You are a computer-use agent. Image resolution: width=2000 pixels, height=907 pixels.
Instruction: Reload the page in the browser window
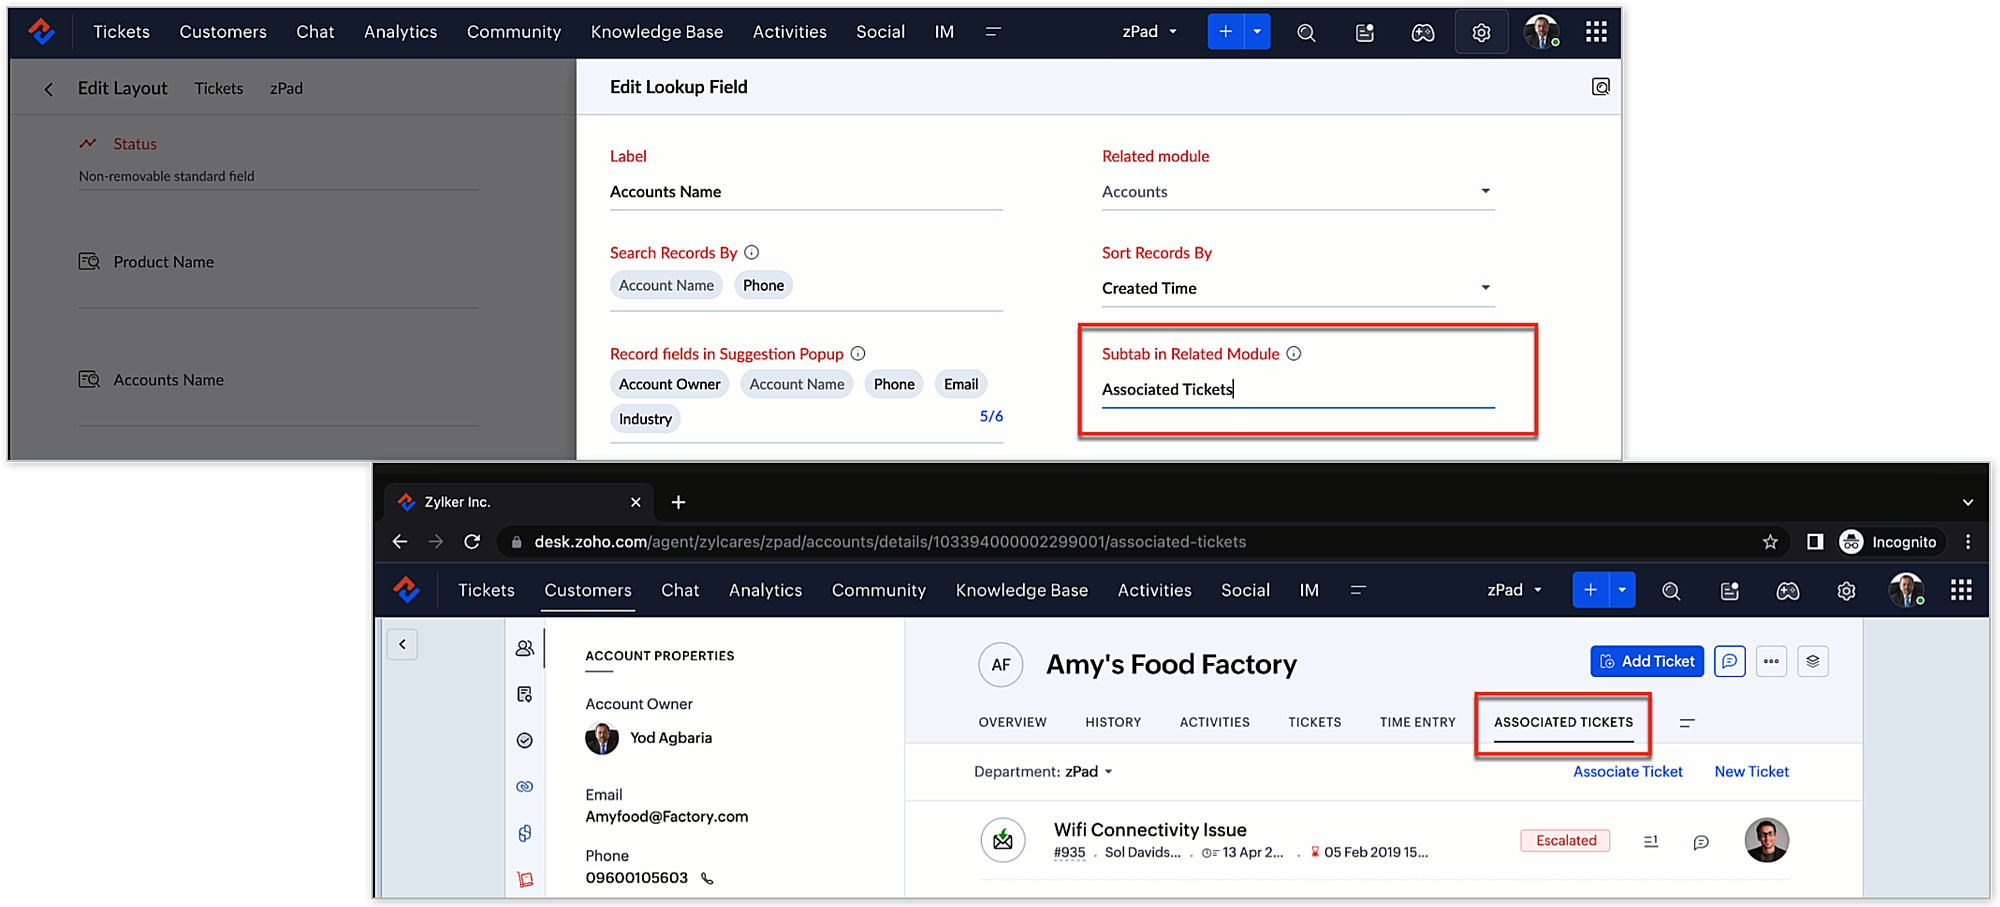pos(472,542)
